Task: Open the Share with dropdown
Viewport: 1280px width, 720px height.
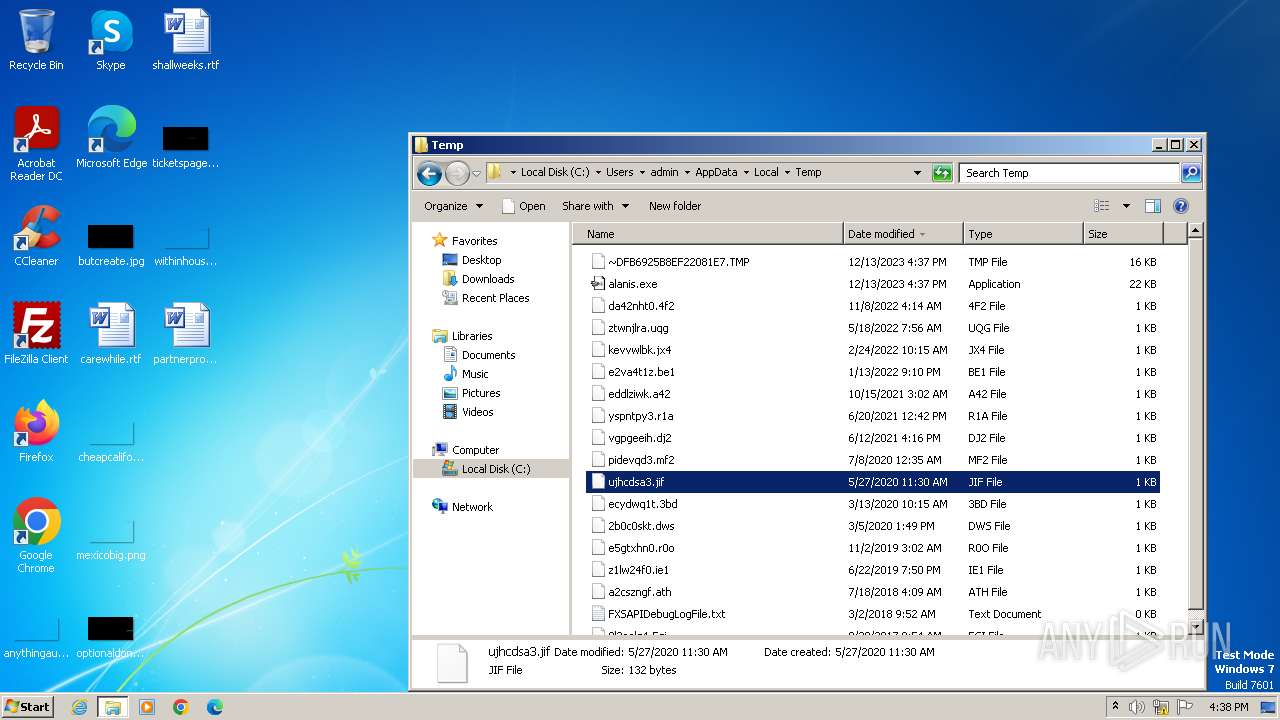Action: pyautogui.click(x=596, y=206)
